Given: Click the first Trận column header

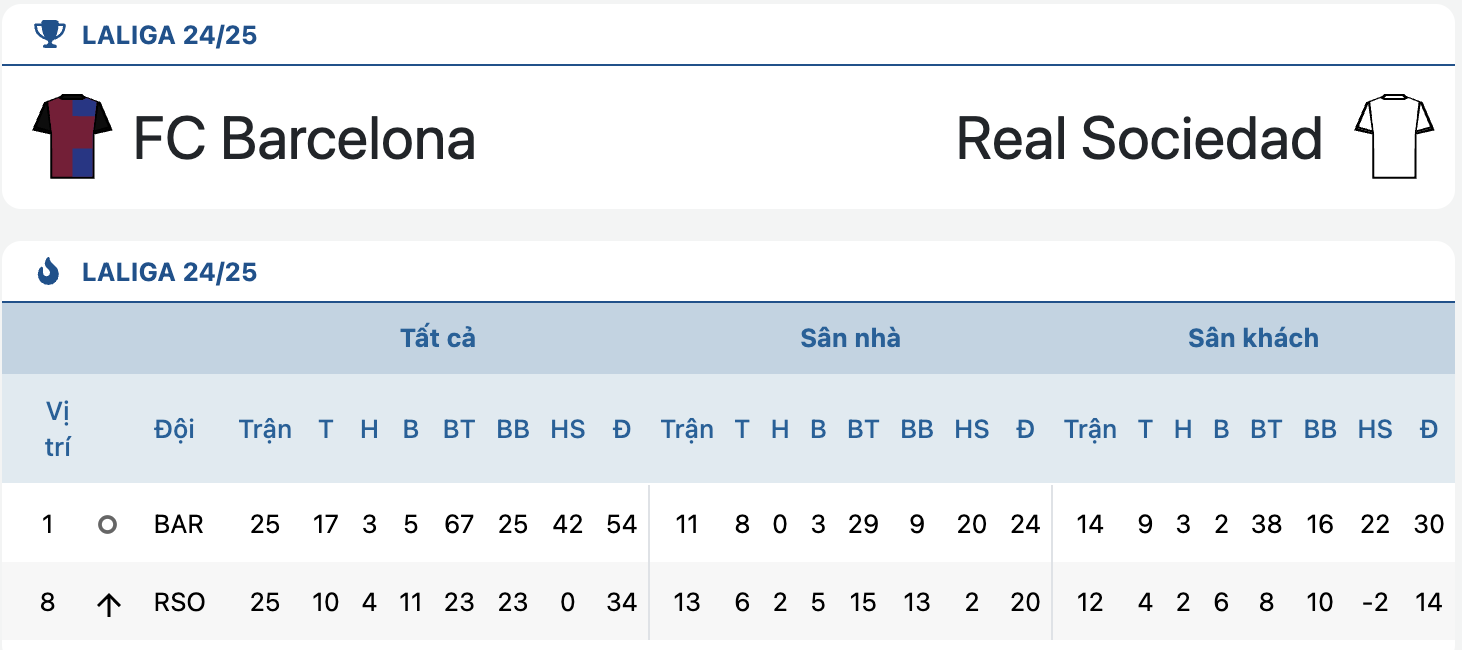Looking at the screenshot, I should coord(265,429).
